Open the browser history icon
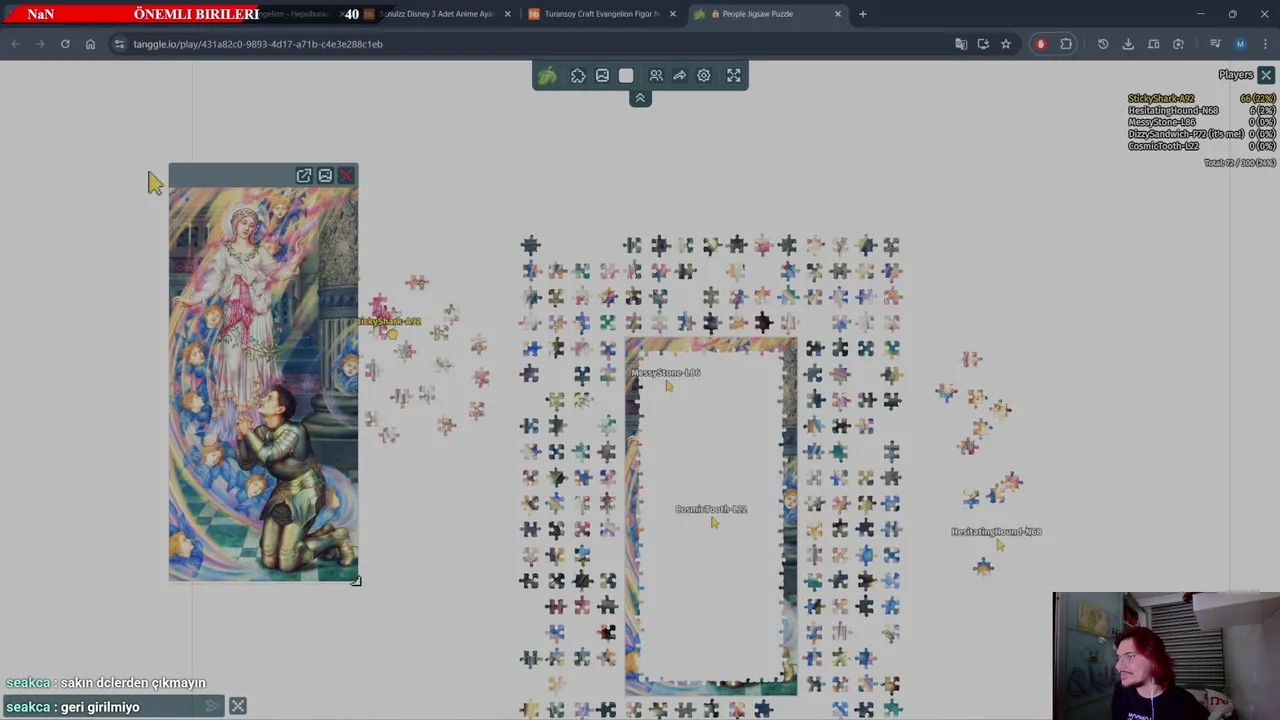1280x720 pixels. (x=1103, y=44)
